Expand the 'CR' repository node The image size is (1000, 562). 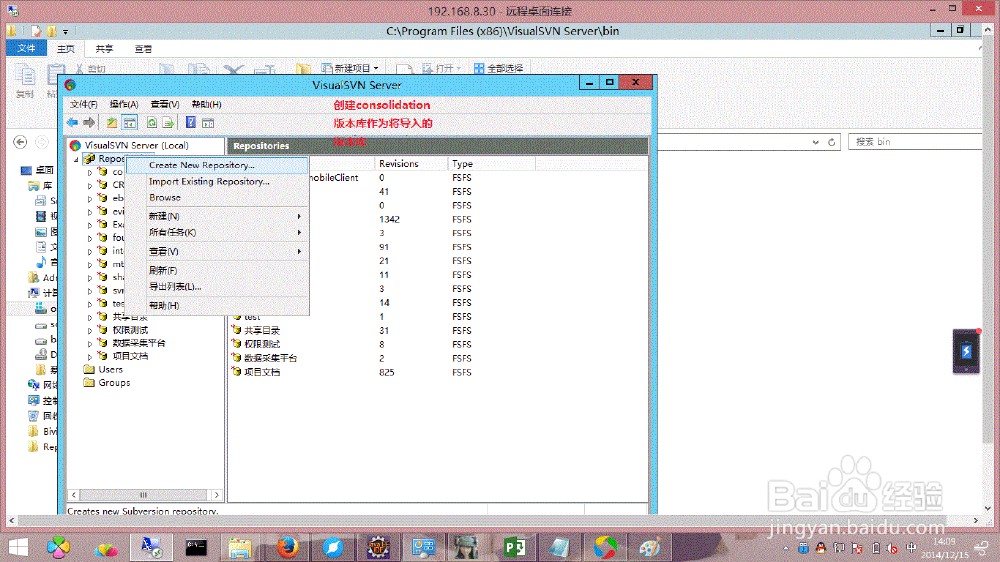point(90,186)
